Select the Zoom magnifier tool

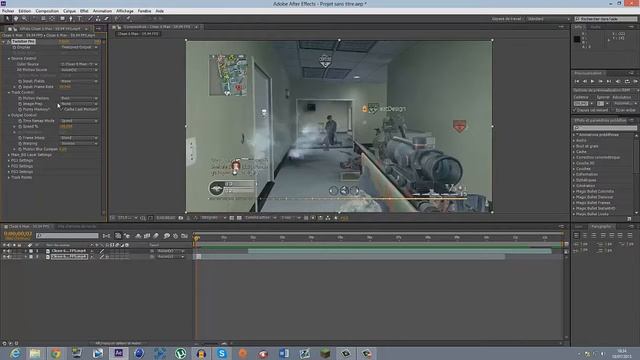[24, 18]
